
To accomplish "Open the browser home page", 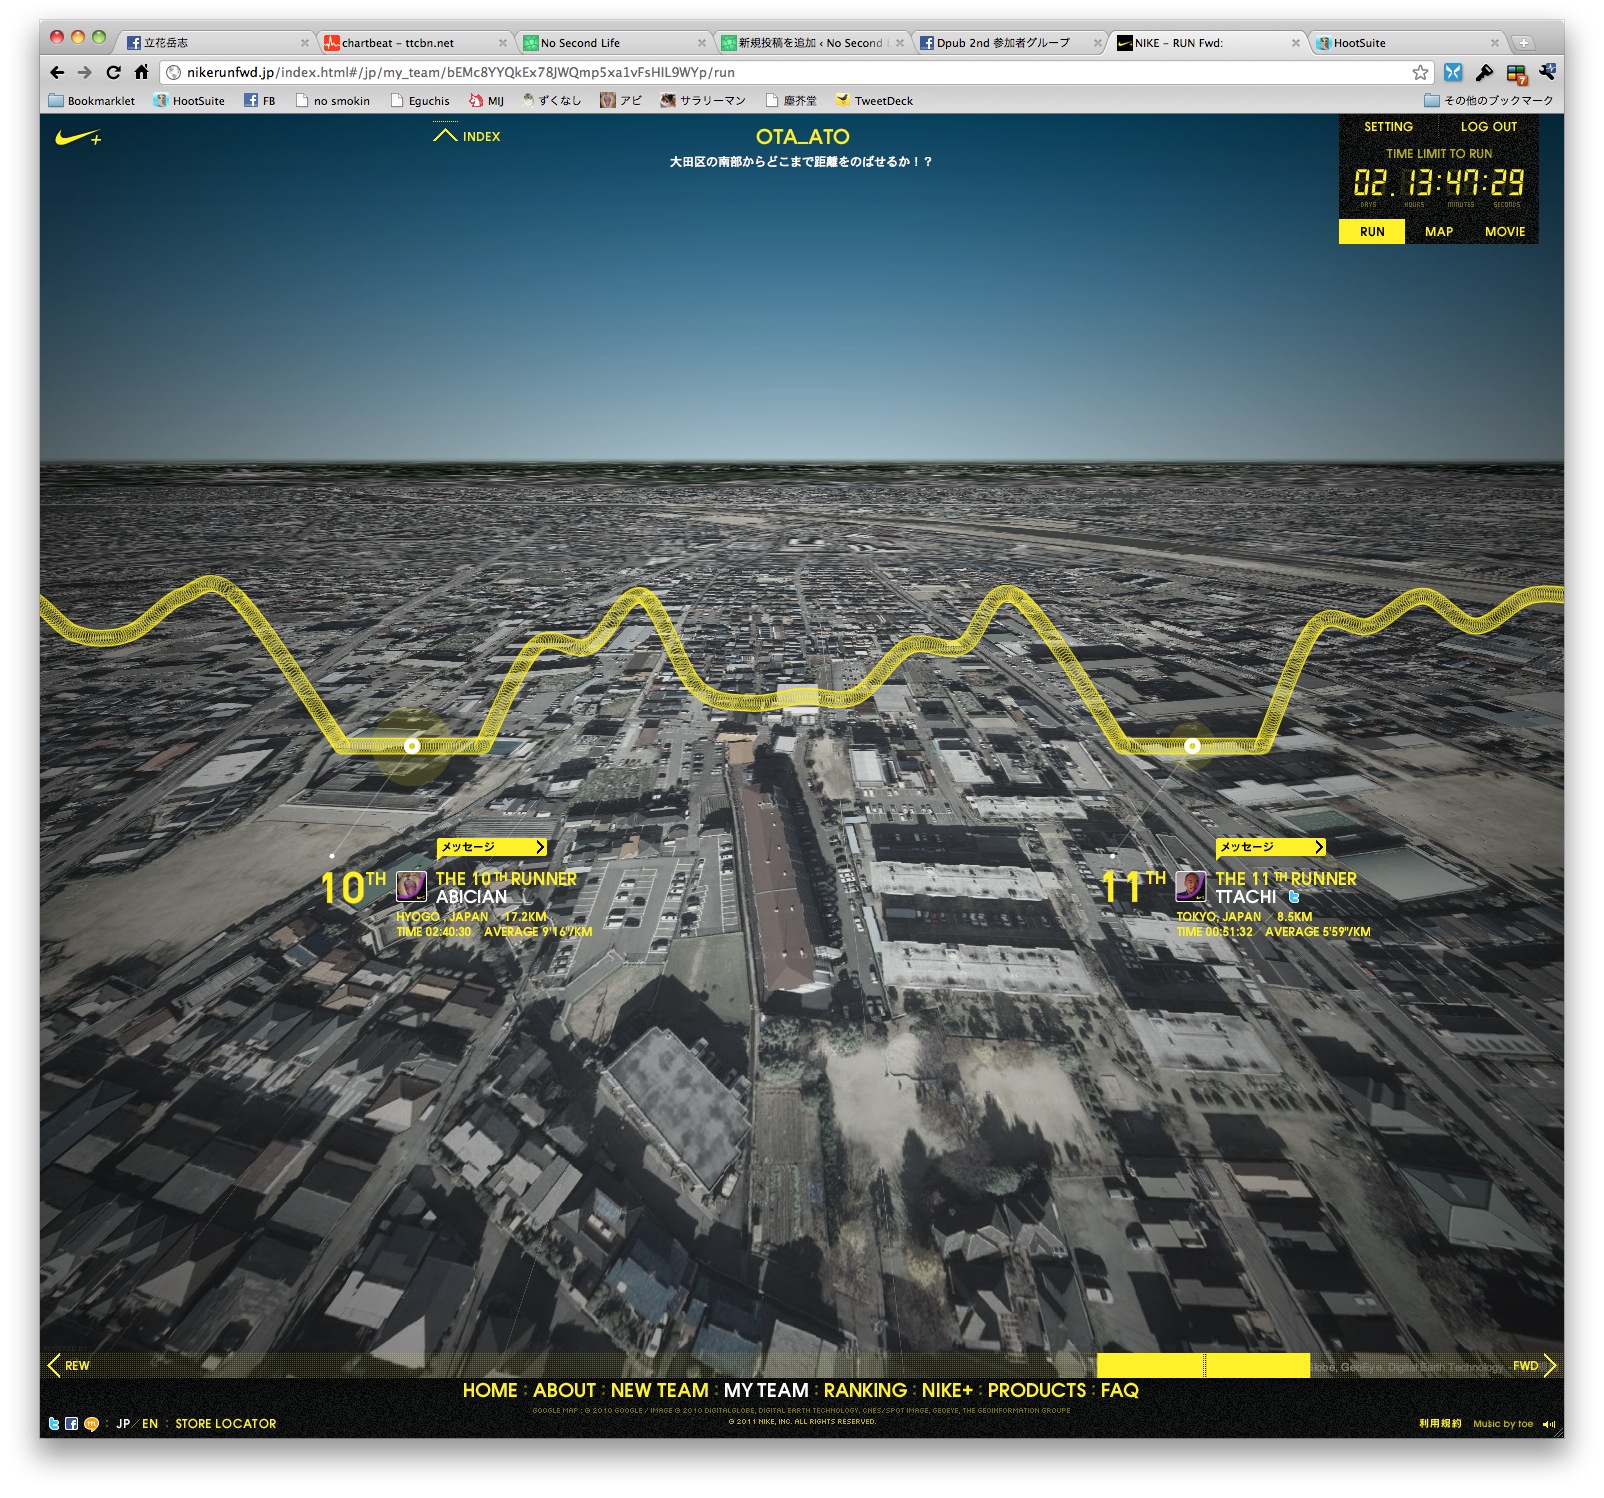I will (x=141, y=72).
